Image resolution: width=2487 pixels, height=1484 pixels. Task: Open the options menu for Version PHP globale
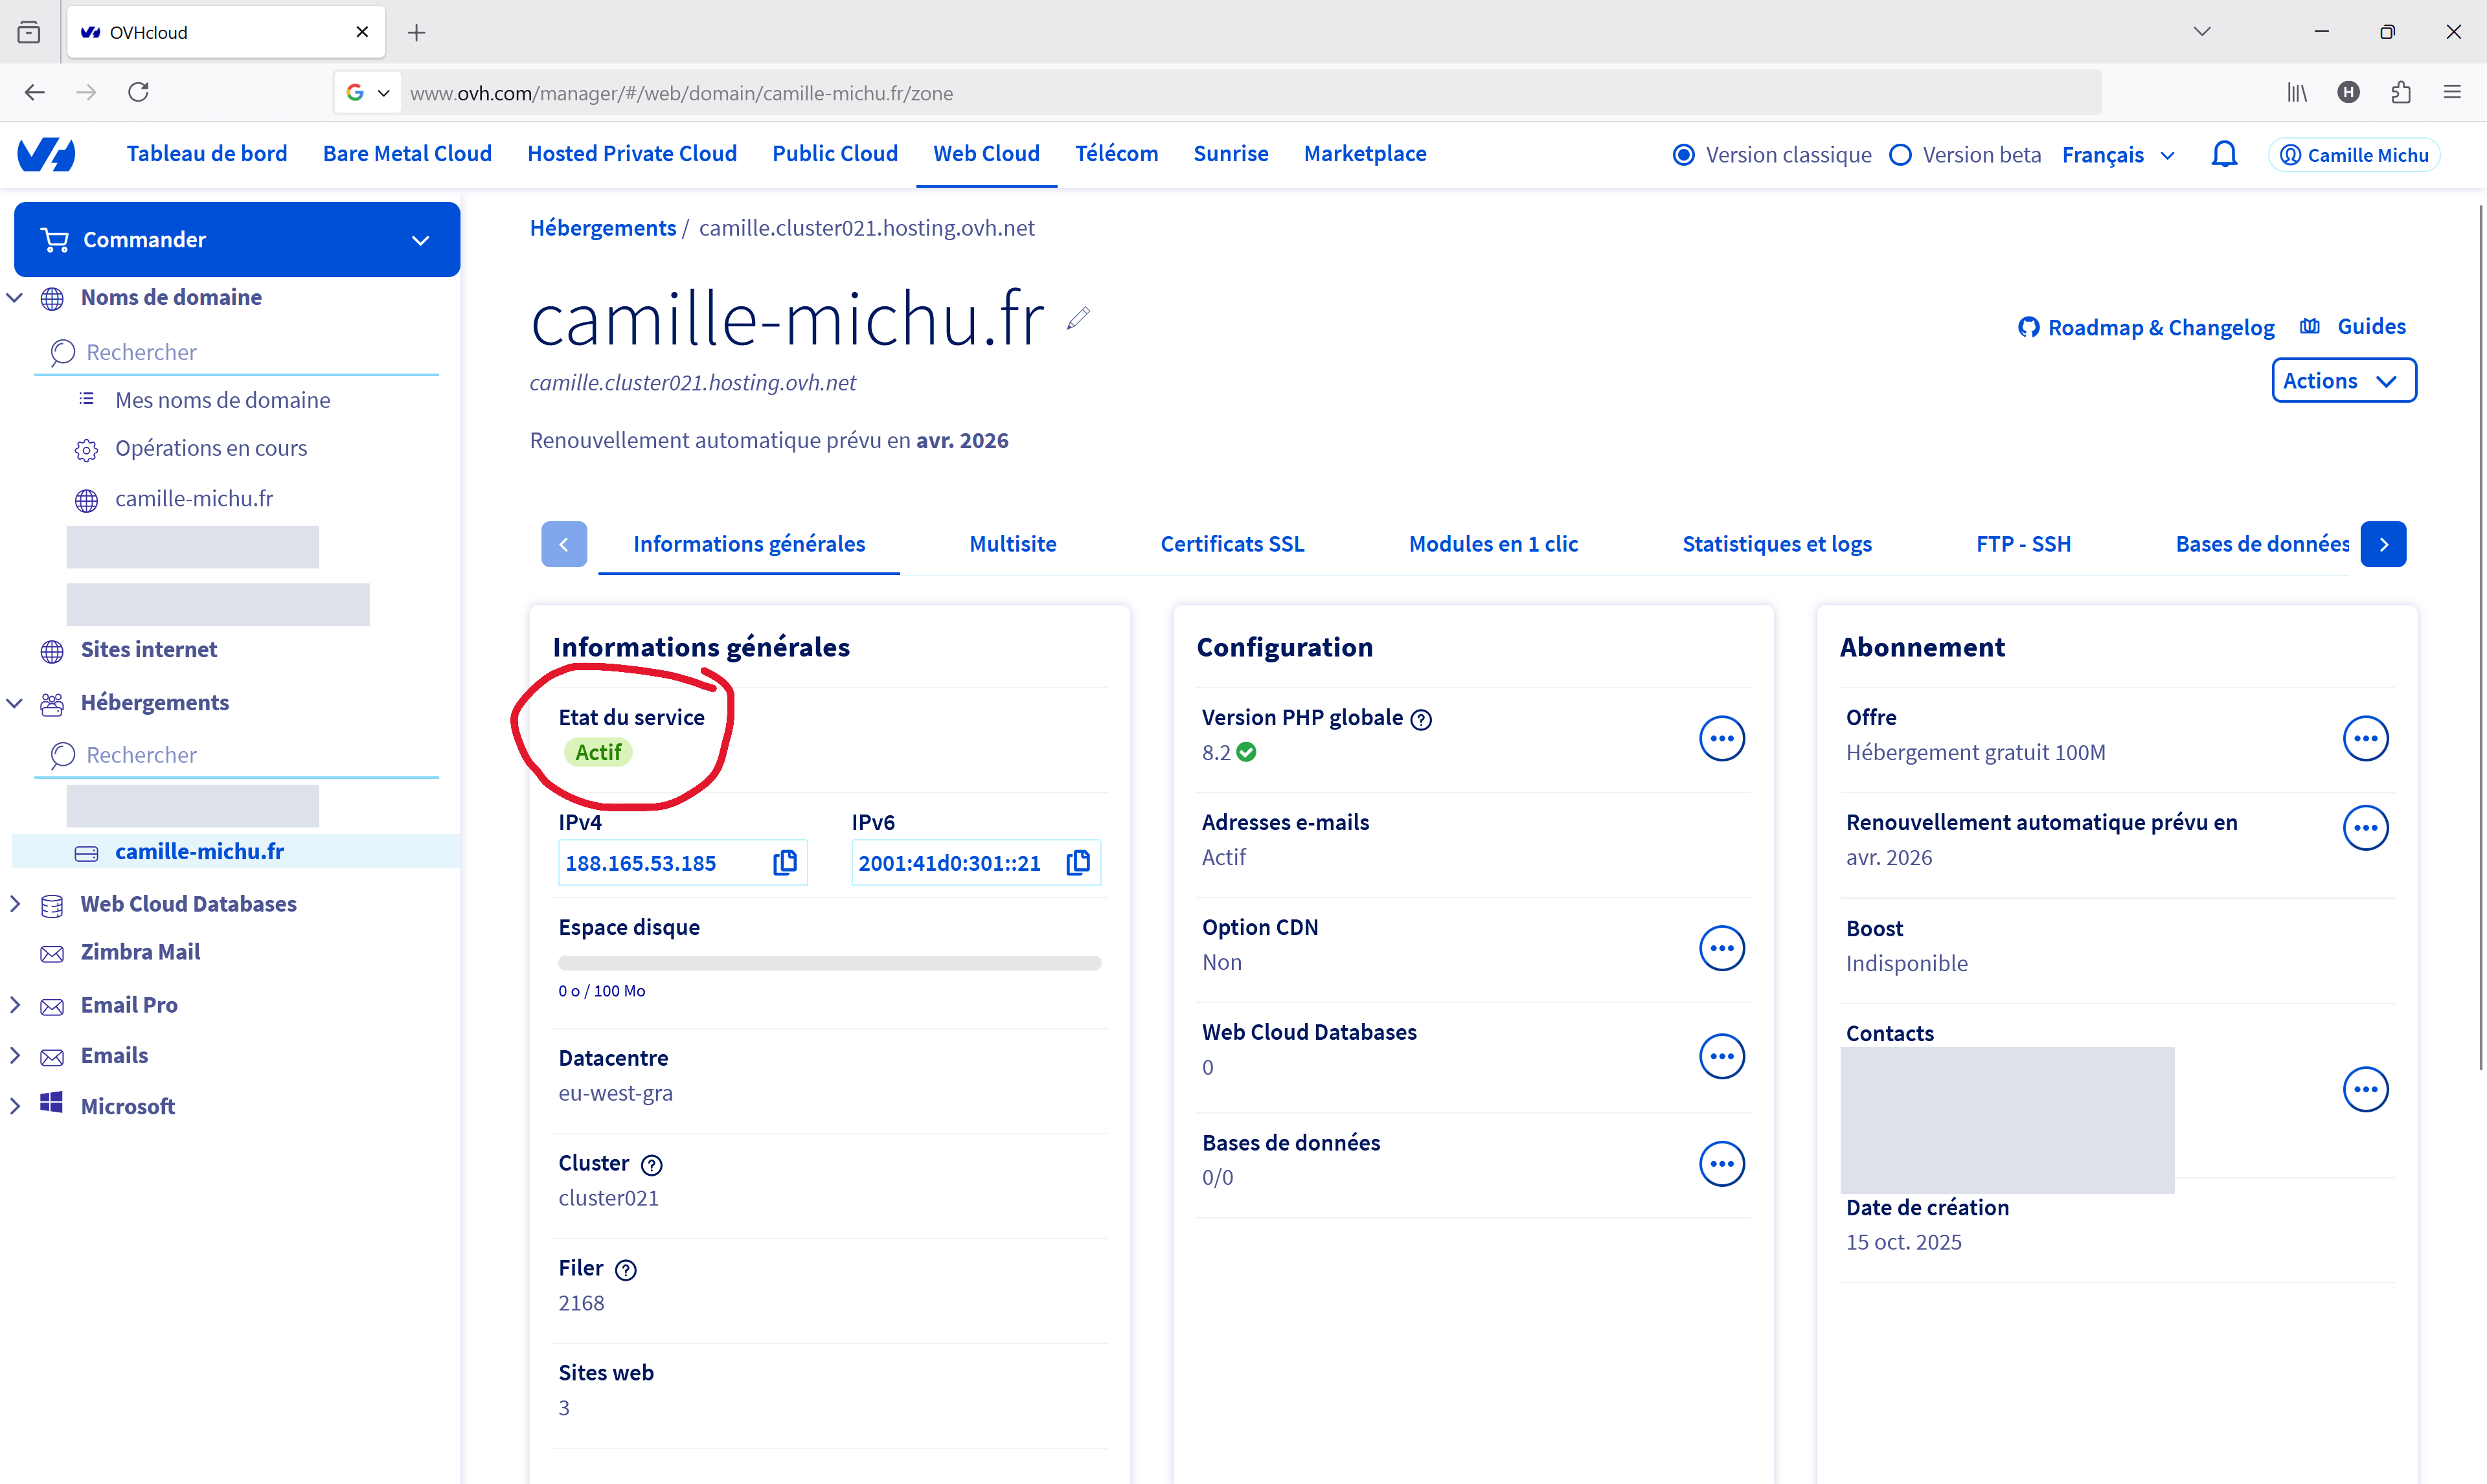click(1721, 738)
